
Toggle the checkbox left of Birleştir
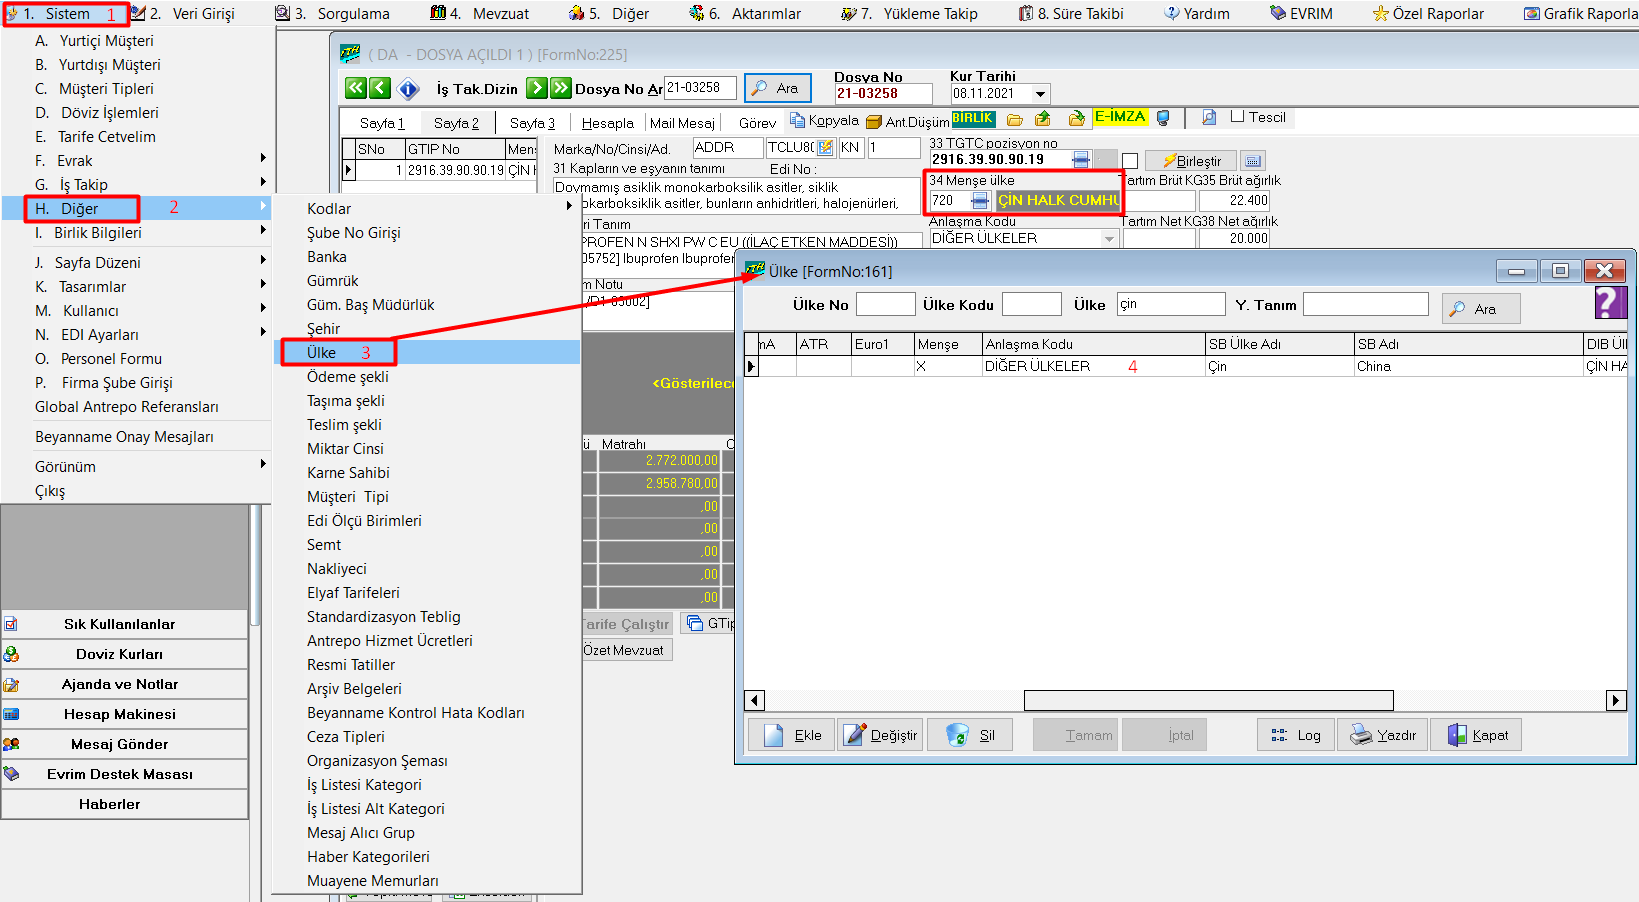coord(1130,161)
